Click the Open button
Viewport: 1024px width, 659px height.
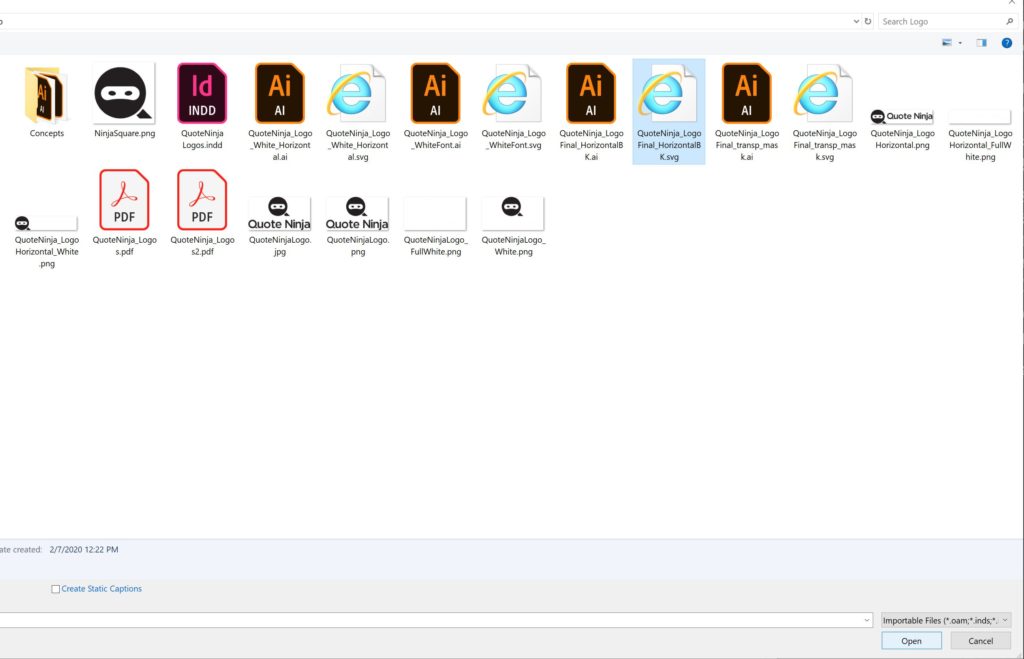click(x=911, y=641)
